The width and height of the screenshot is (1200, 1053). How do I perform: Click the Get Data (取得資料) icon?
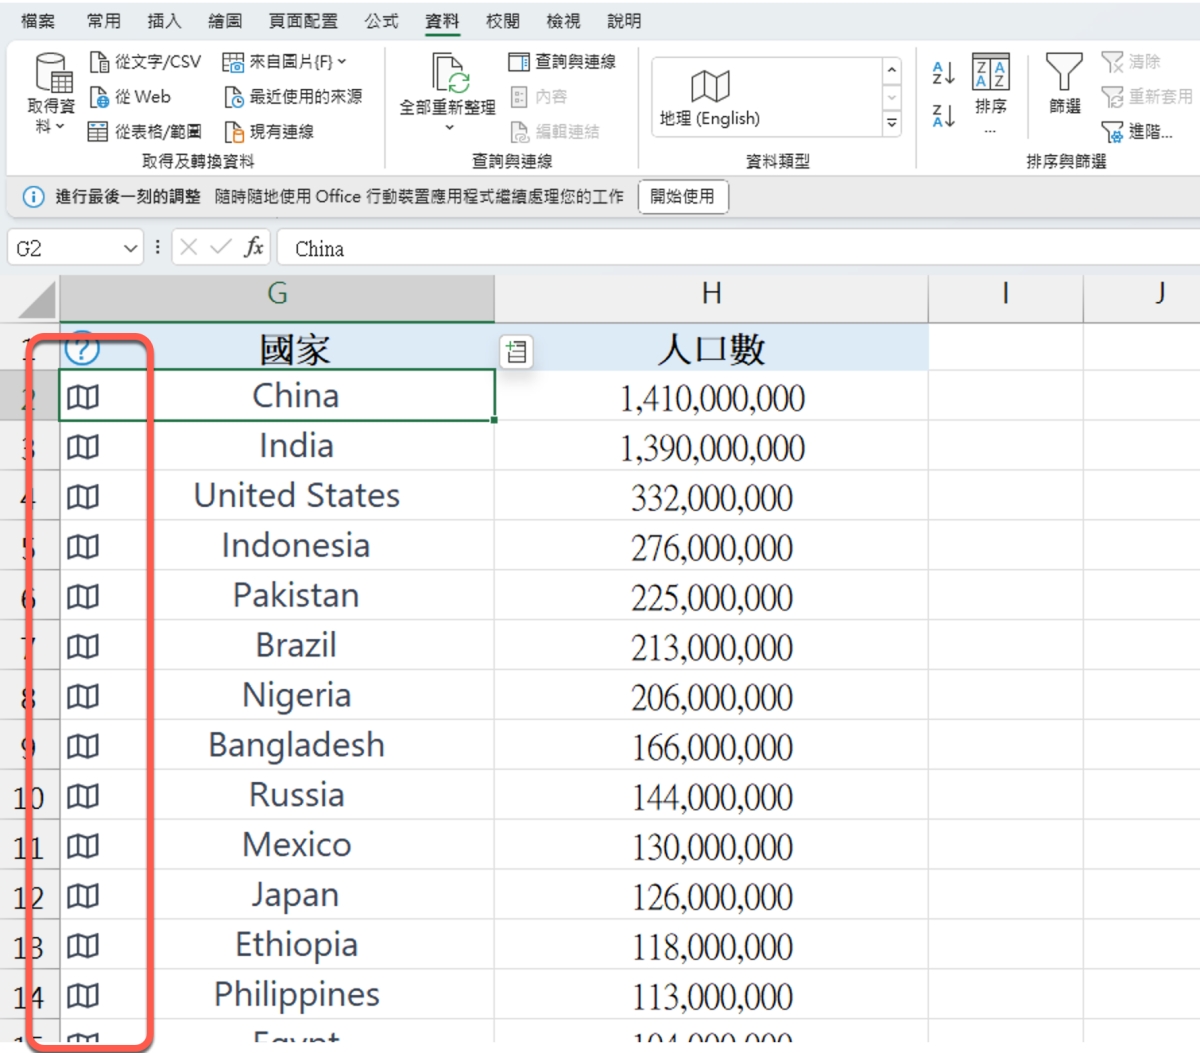(51, 75)
